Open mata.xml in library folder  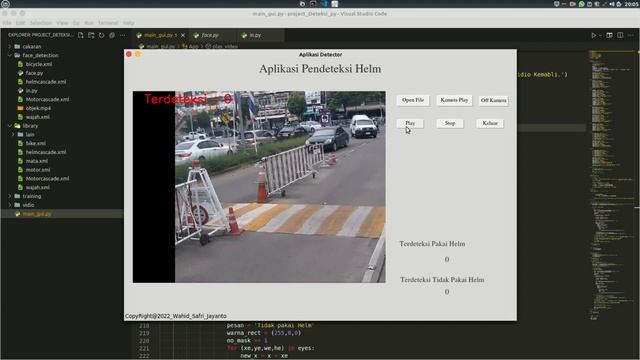(x=36, y=161)
